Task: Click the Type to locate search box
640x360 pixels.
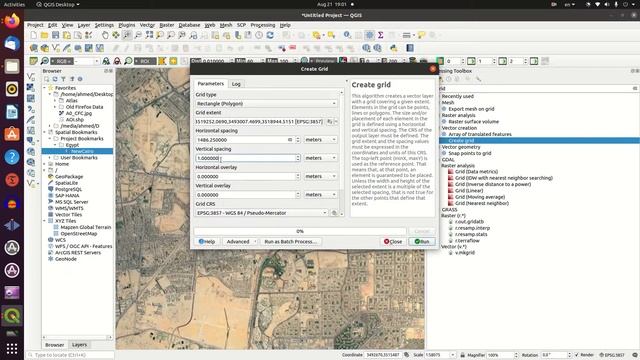Action: tap(70, 355)
